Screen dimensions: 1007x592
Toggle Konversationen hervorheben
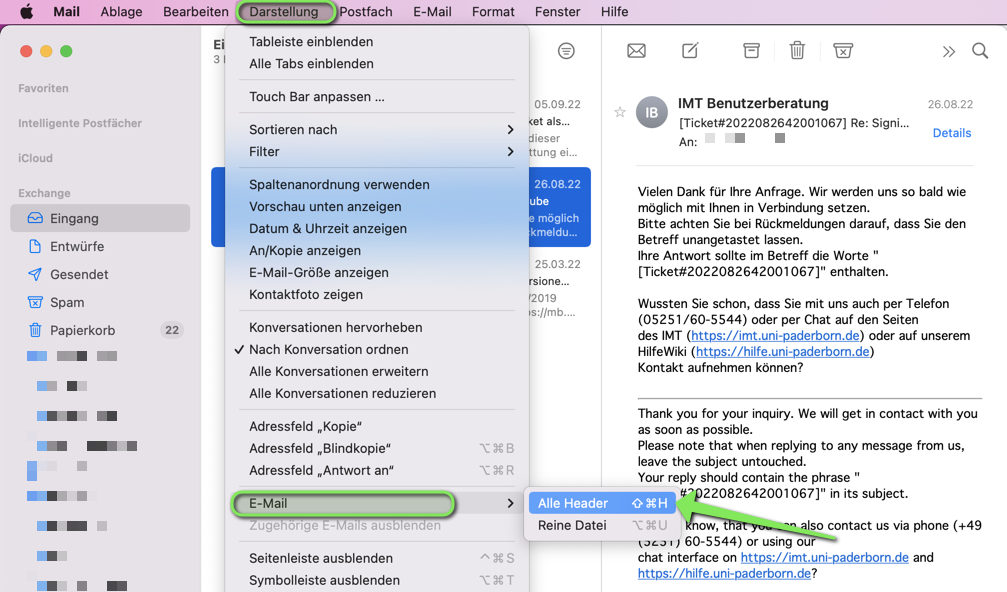coord(377,327)
